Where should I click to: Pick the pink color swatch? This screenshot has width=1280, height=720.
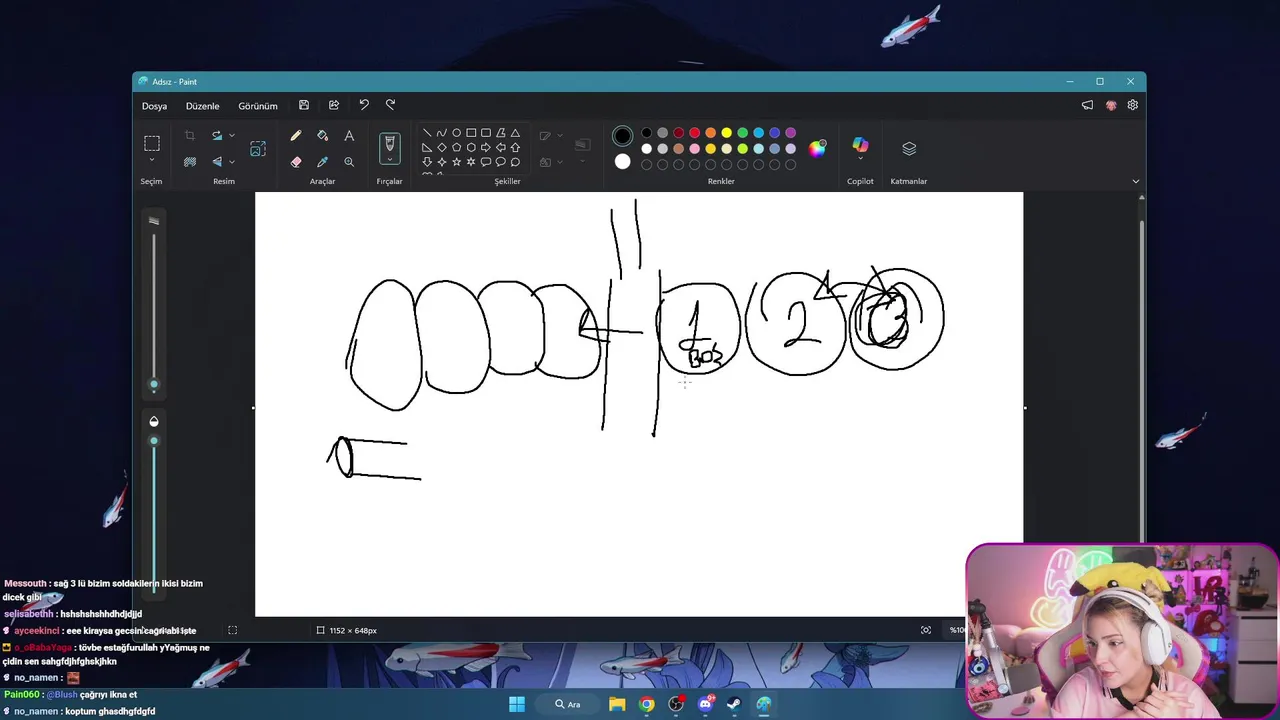tap(694, 149)
